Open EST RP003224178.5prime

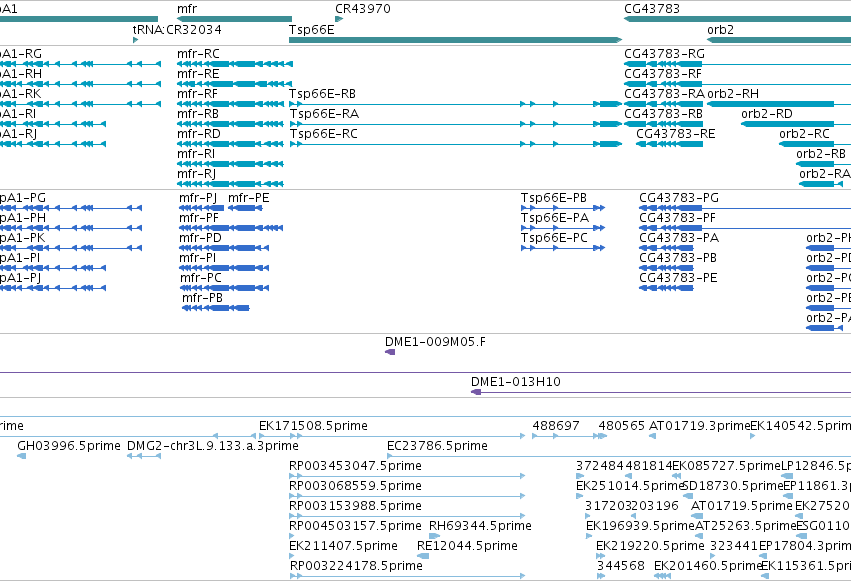pos(407,576)
